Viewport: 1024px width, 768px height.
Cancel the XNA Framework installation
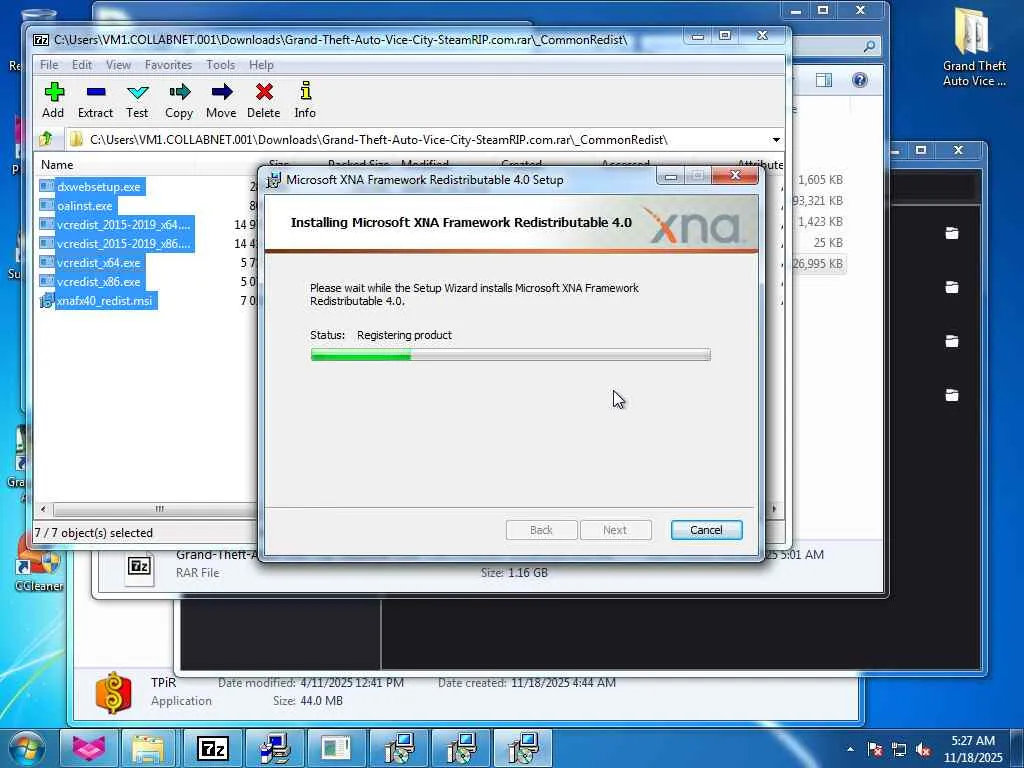tap(707, 530)
